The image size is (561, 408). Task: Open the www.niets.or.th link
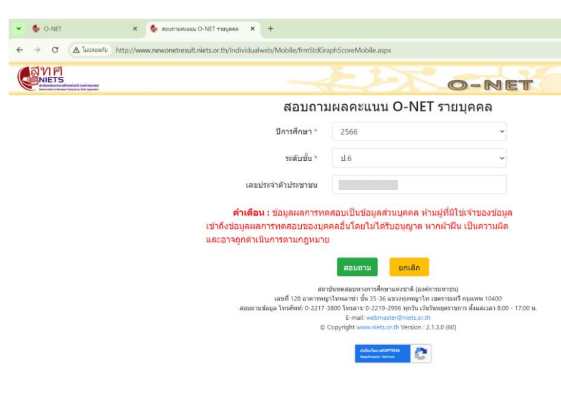click(x=377, y=327)
